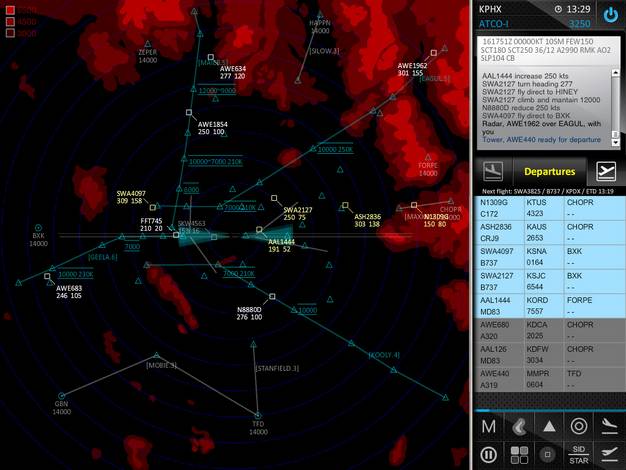
Task: Toggle the map mode M button
Action: [488, 426]
